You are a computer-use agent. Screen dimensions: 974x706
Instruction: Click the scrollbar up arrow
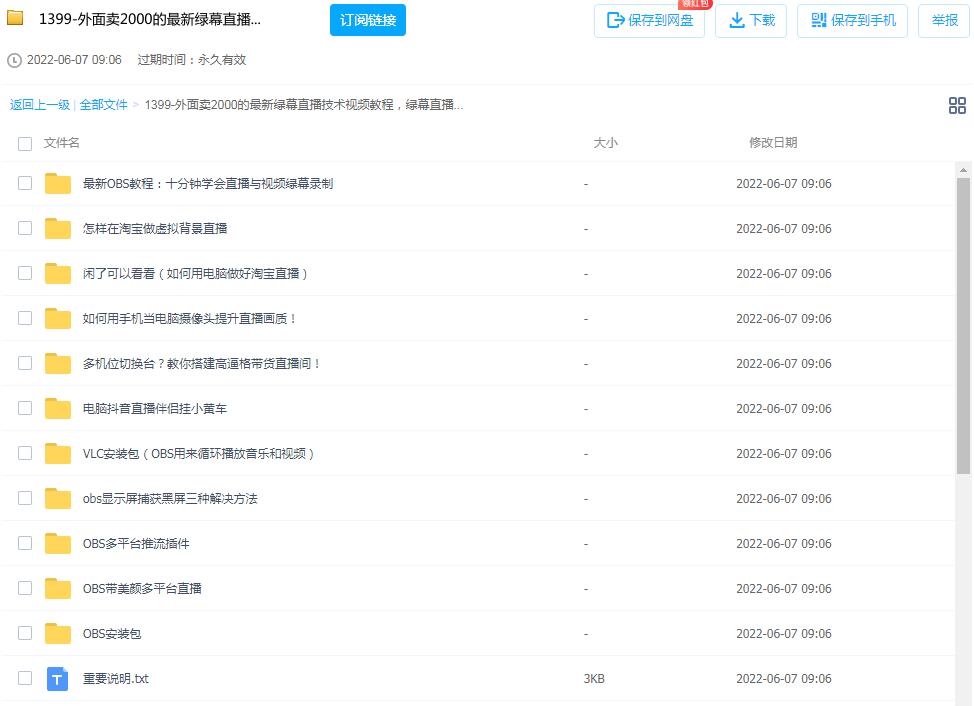(963, 170)
